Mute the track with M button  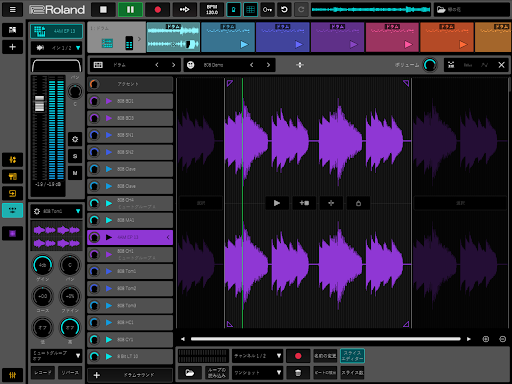[75, 173]
